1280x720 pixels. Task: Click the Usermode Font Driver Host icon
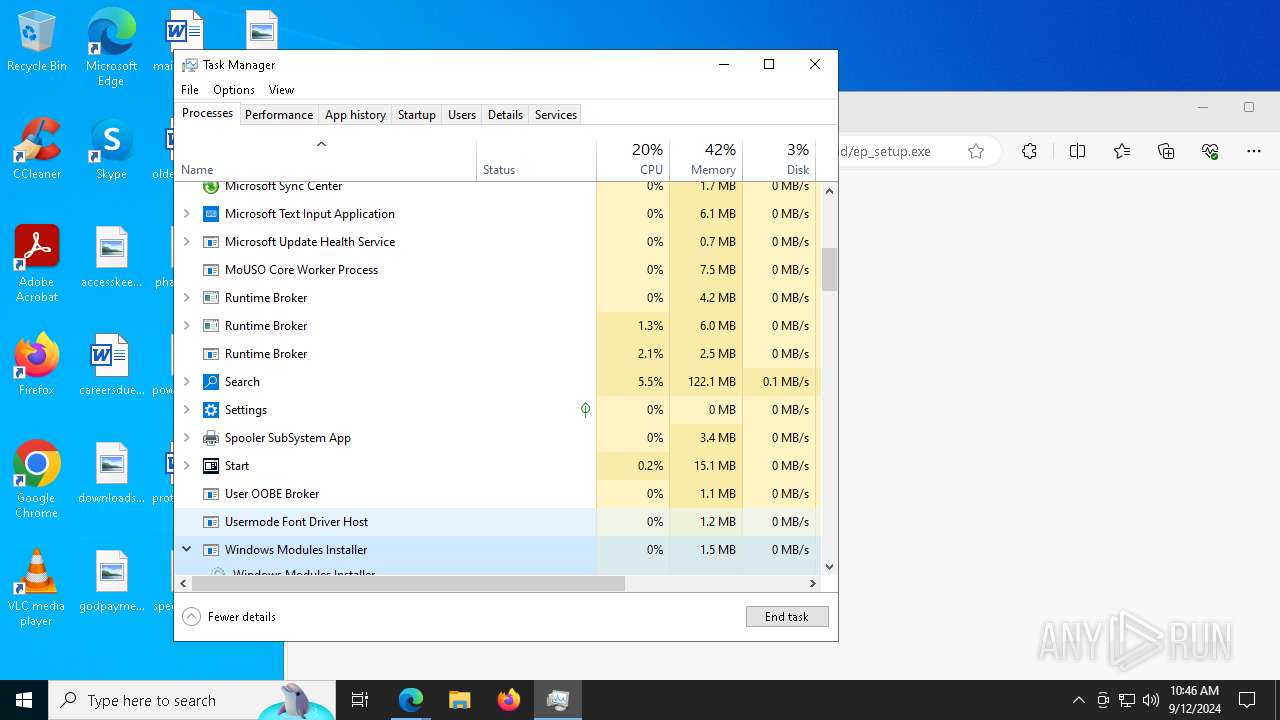point(210,522)
